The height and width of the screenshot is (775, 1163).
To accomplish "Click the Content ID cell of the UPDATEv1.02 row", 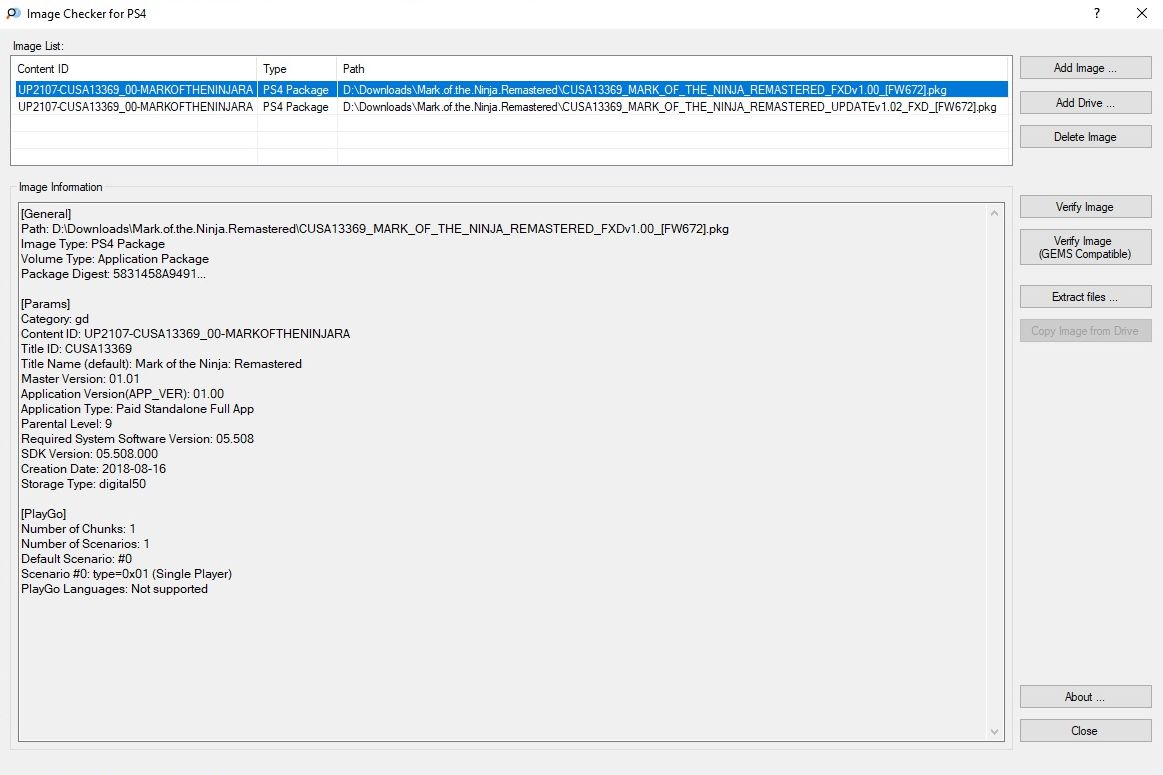I will [x=135, y=107].
